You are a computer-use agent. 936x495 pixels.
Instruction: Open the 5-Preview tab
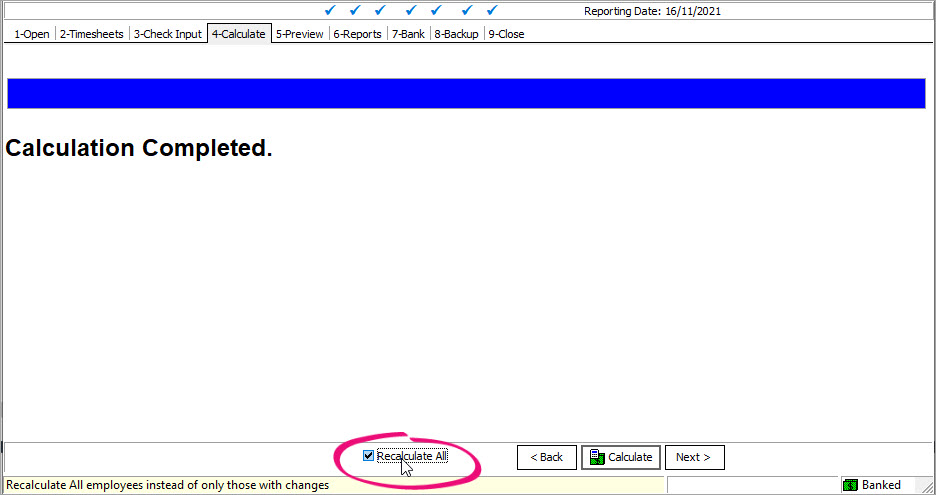coord(299,34)
